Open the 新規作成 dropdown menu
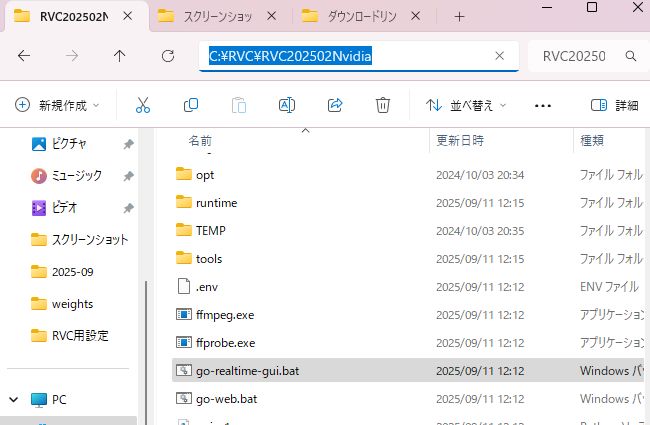This screenshot has width=650, height=425. click(x=58, y=105)
